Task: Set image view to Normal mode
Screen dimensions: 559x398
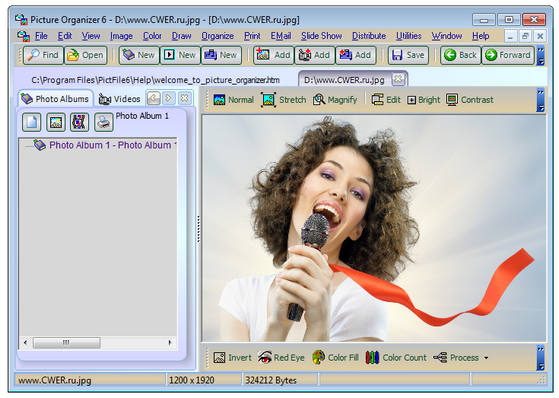Action: [x=234, y=100]
